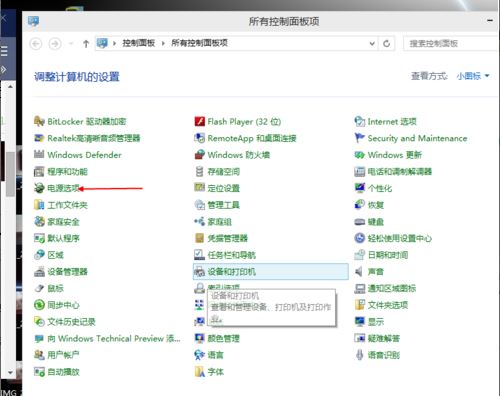Click 文件历史记录 link
This screenshot has height=396, width=500.
tap(71, 322)
